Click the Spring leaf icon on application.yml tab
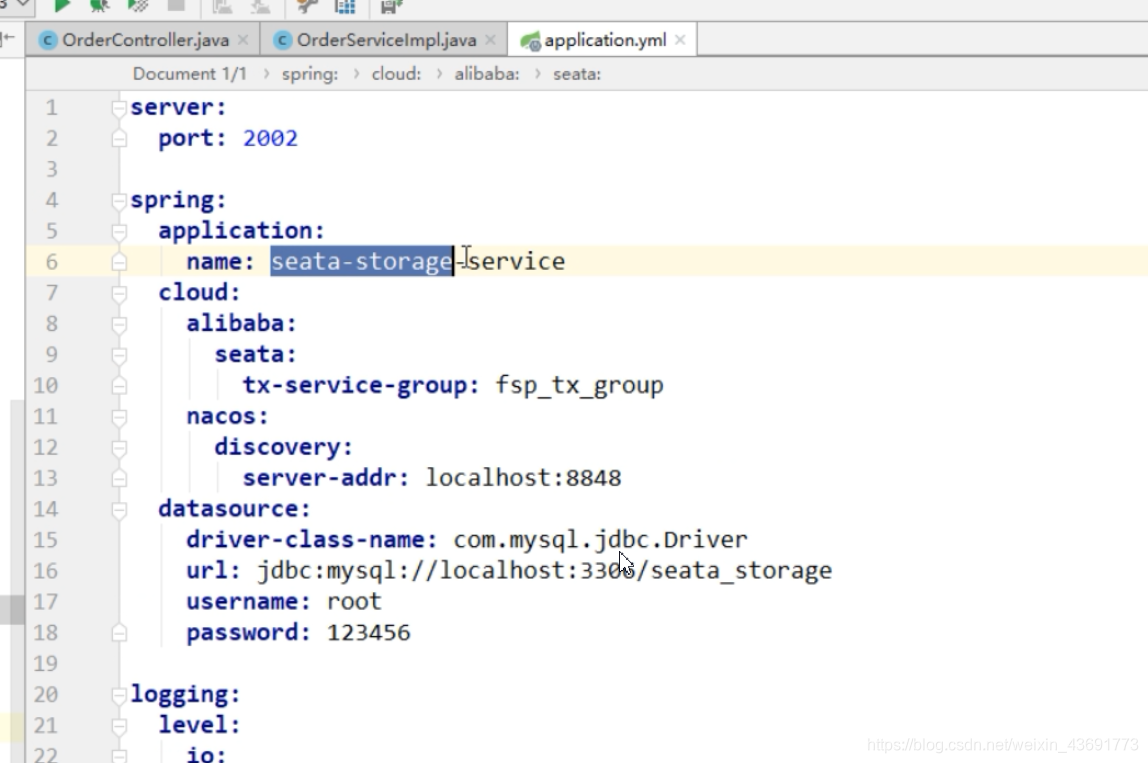This screenshot has width=1148, height=763. 530,41
